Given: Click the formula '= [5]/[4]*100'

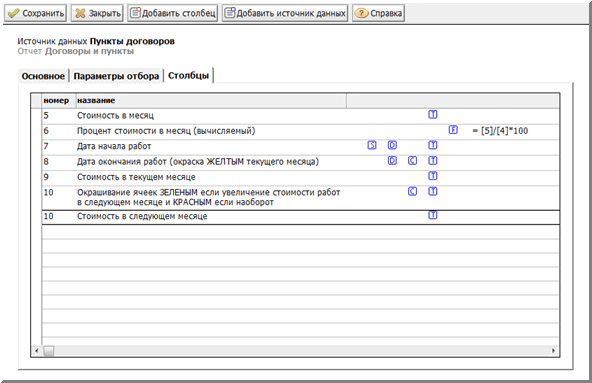Looking at the screenshot, I should [500, 131].
